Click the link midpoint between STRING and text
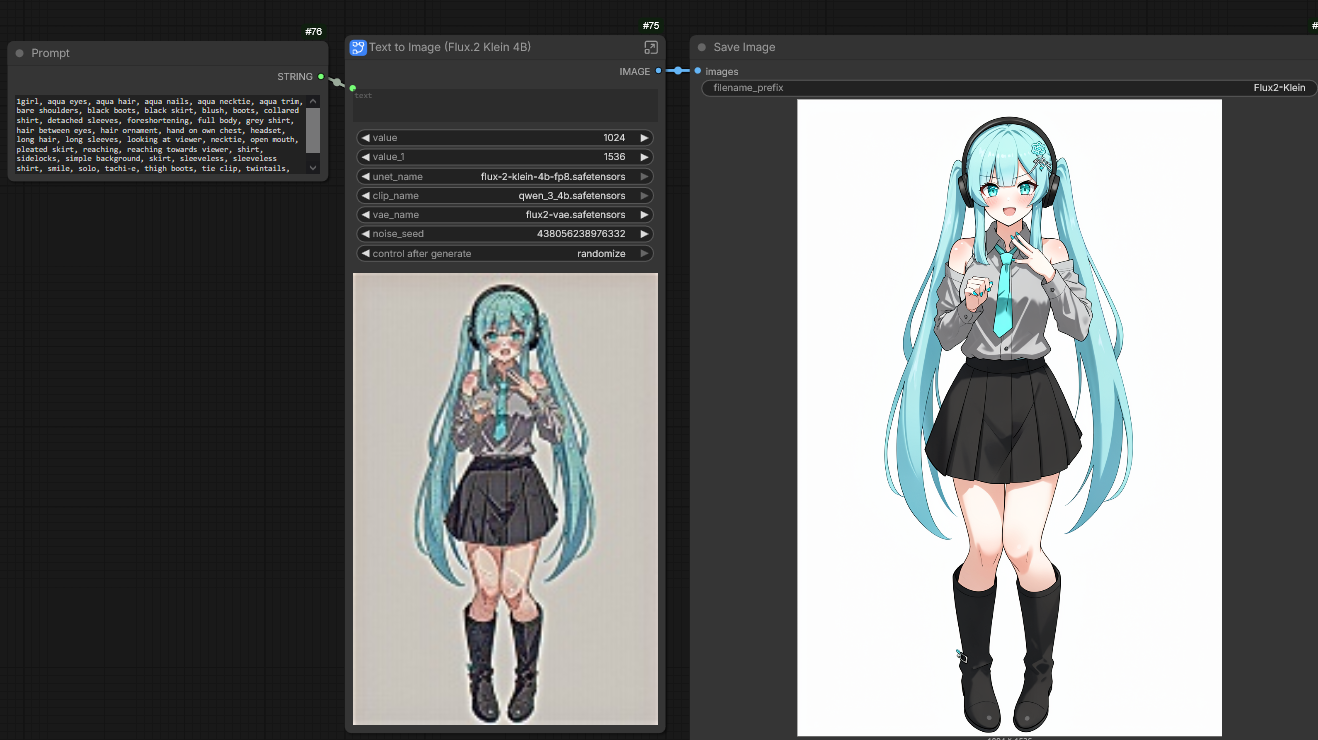 pyautogui.click(x=338, y=82)
